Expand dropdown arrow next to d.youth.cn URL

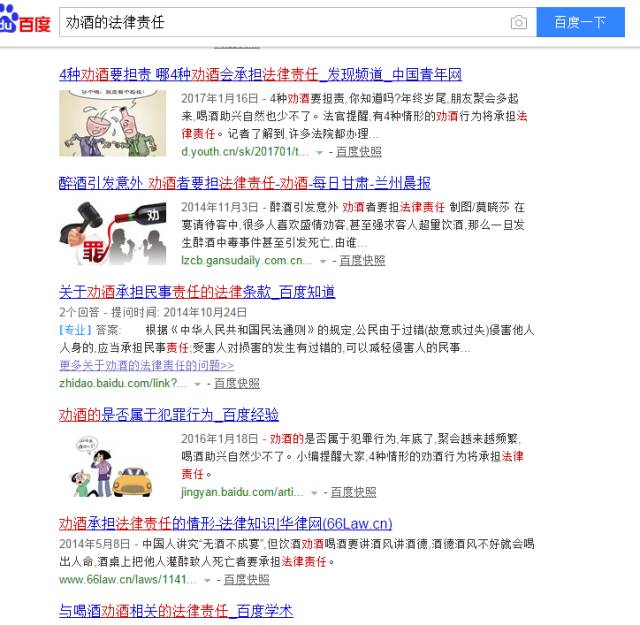tap(320, 152)
